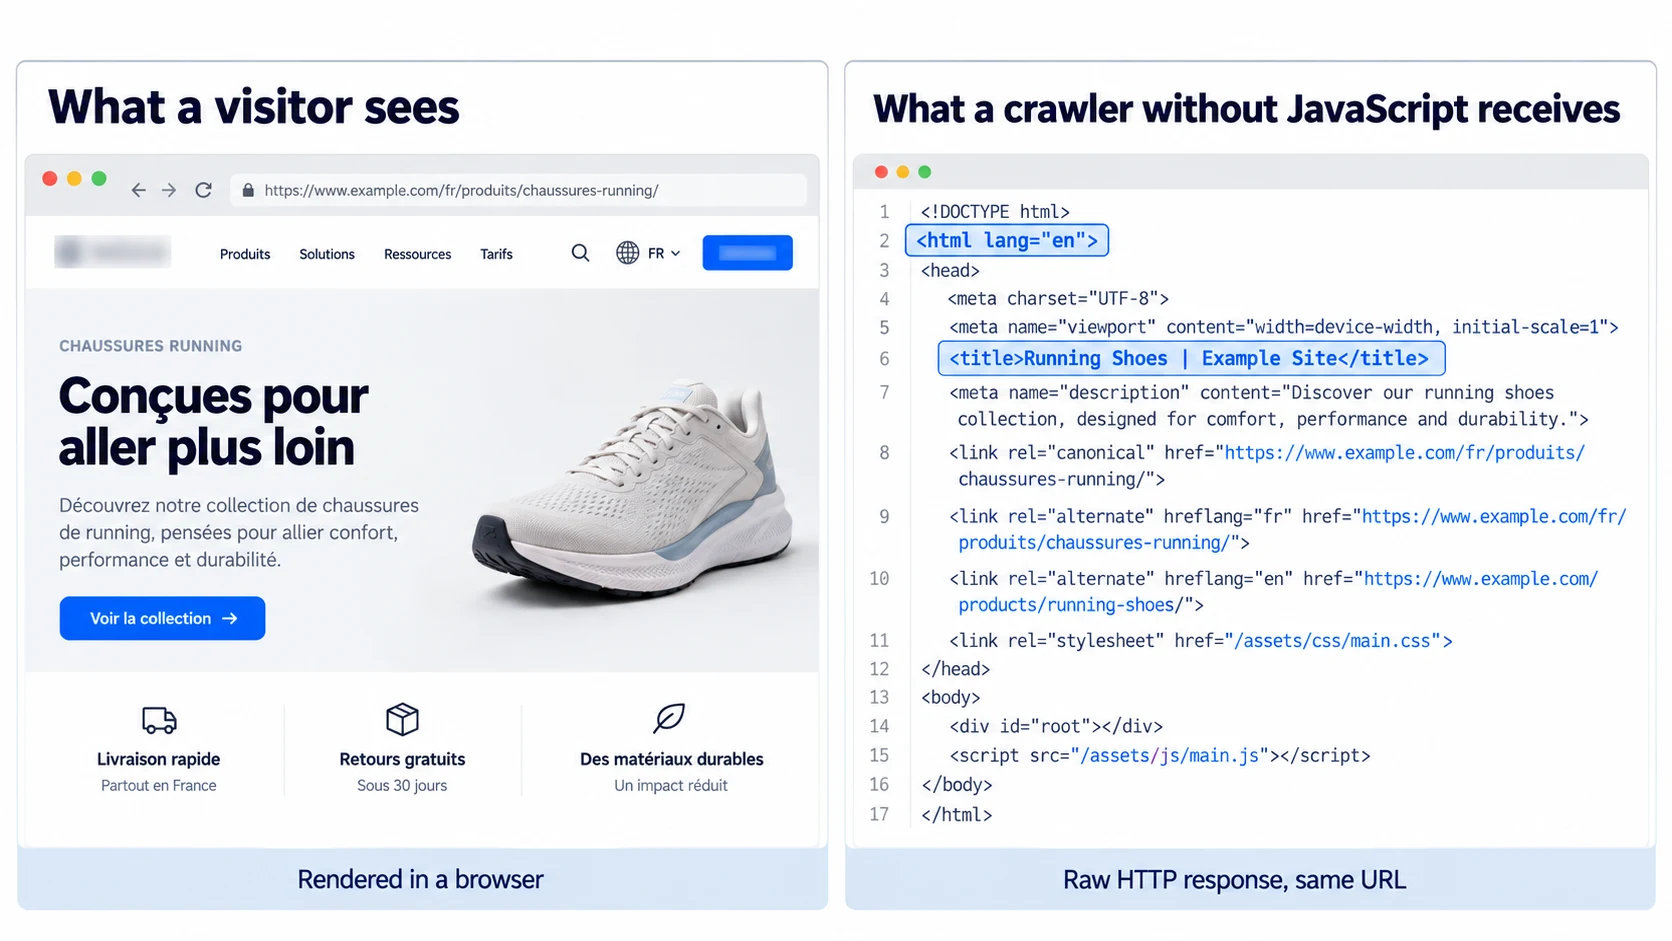
Task: Click the globe language icon
Action: pyautogui.click(x=627, y=253)
